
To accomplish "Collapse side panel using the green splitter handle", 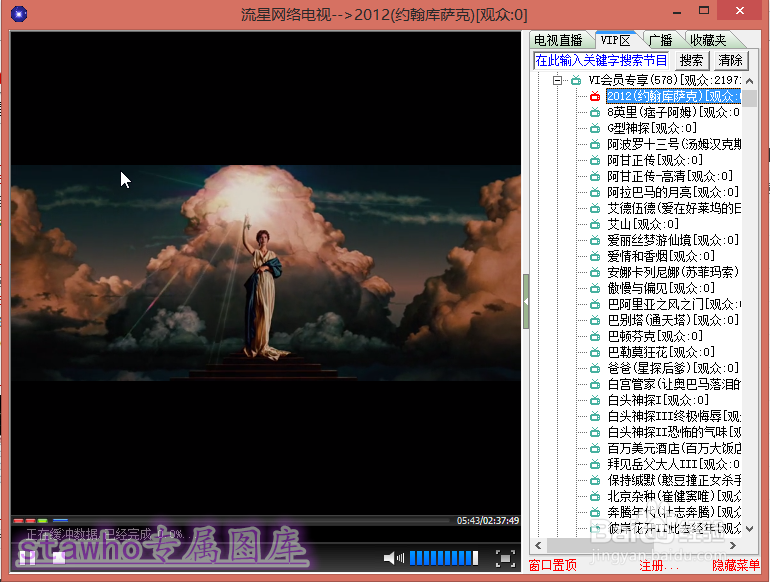I will click(526, 302).
